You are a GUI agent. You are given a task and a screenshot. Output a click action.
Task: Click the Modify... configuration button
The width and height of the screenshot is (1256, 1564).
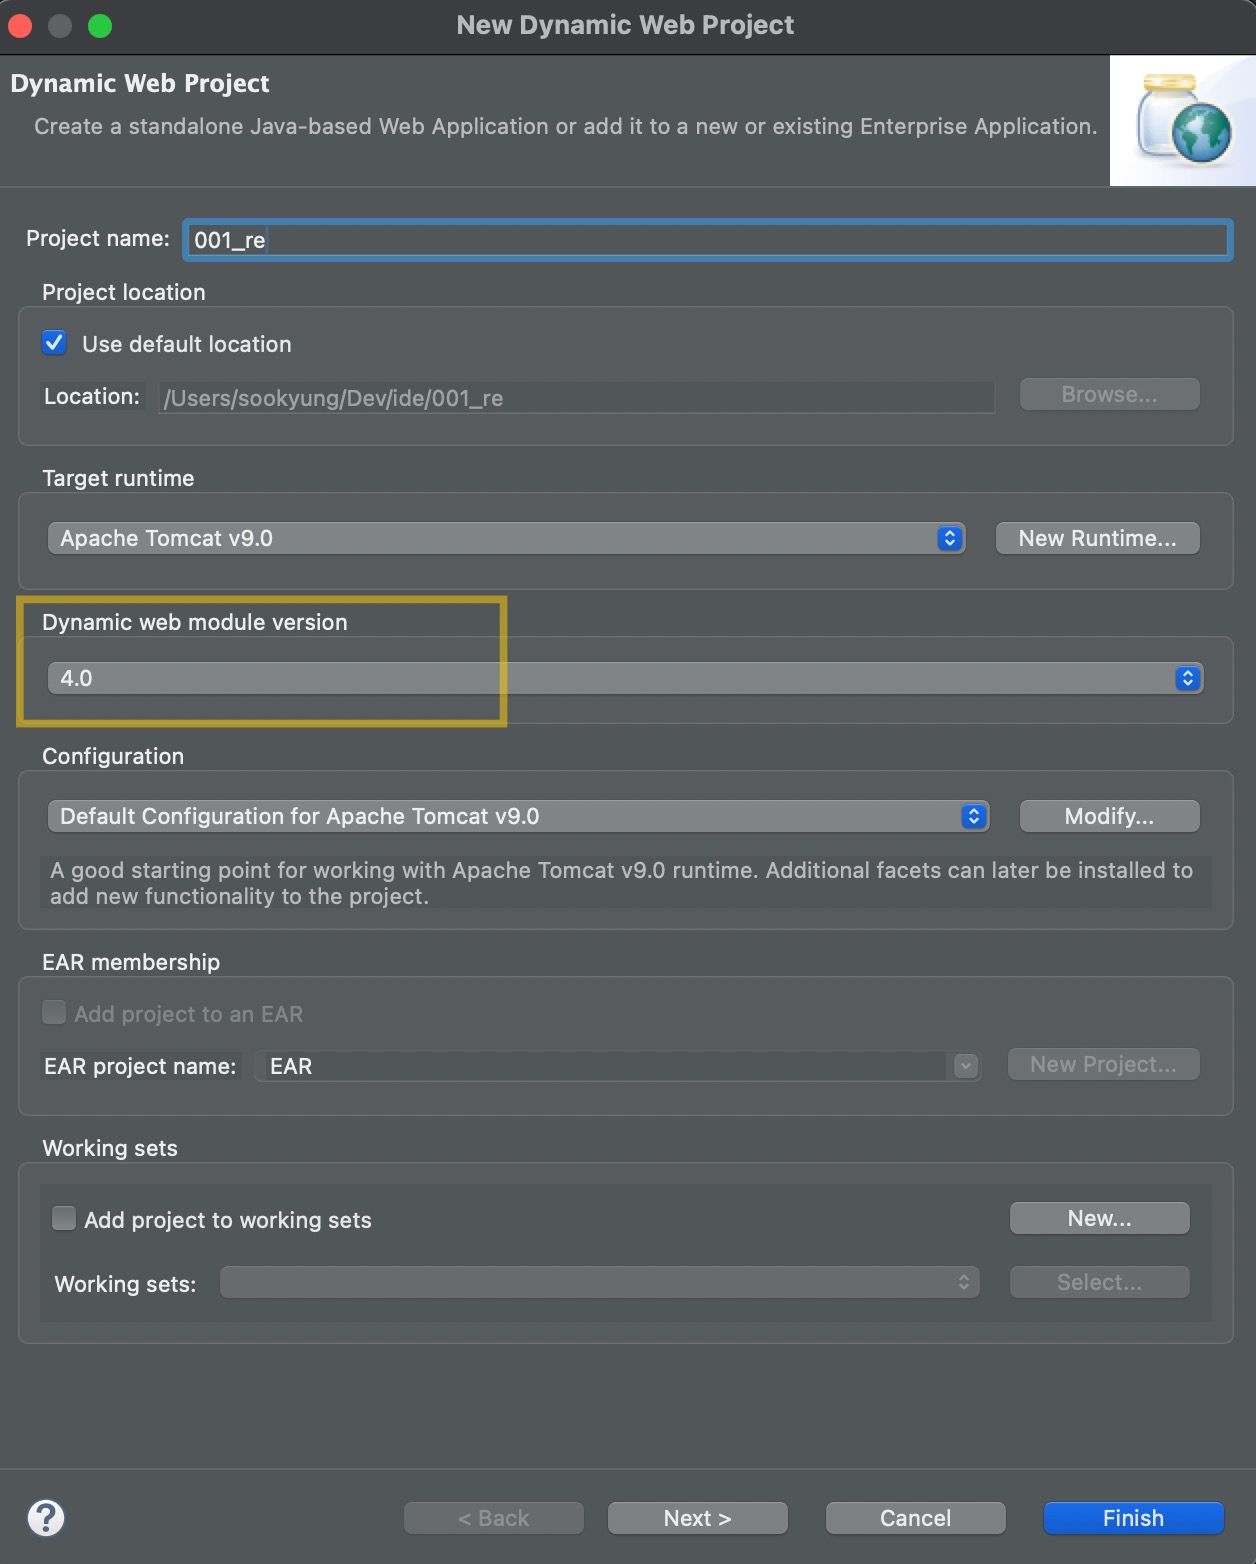tap(1109, 816)
